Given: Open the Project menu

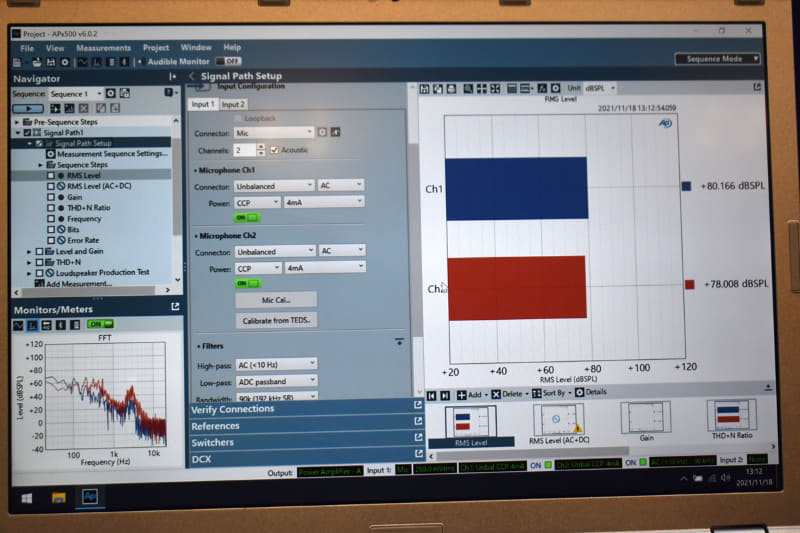Looking at the screenshot, I should [x=156, y=47].
